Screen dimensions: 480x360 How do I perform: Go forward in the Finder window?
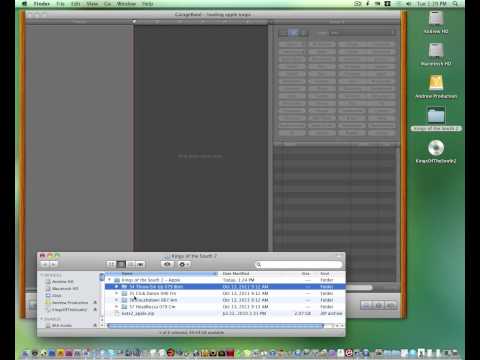53,264
